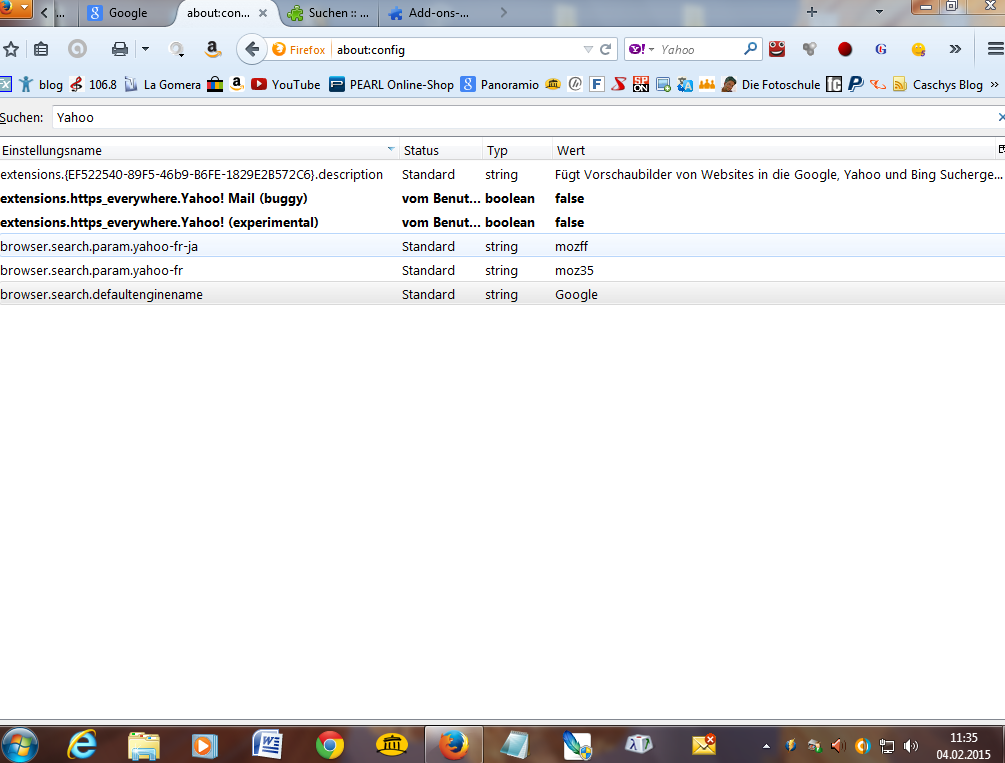The image size is (1005, 763).
Task: Click the blue G addon icon
Action: click(881, 49)
